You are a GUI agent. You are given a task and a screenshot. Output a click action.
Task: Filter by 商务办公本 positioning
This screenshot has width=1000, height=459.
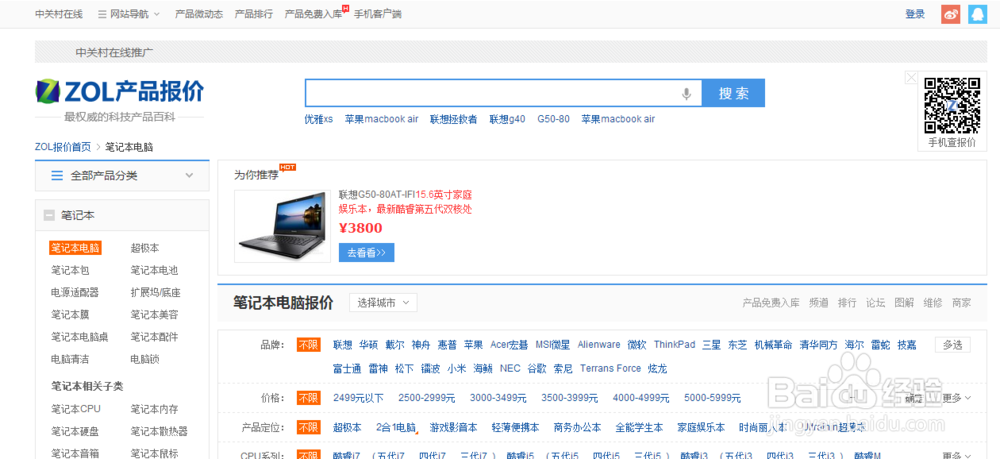click(x=577, y=427)
